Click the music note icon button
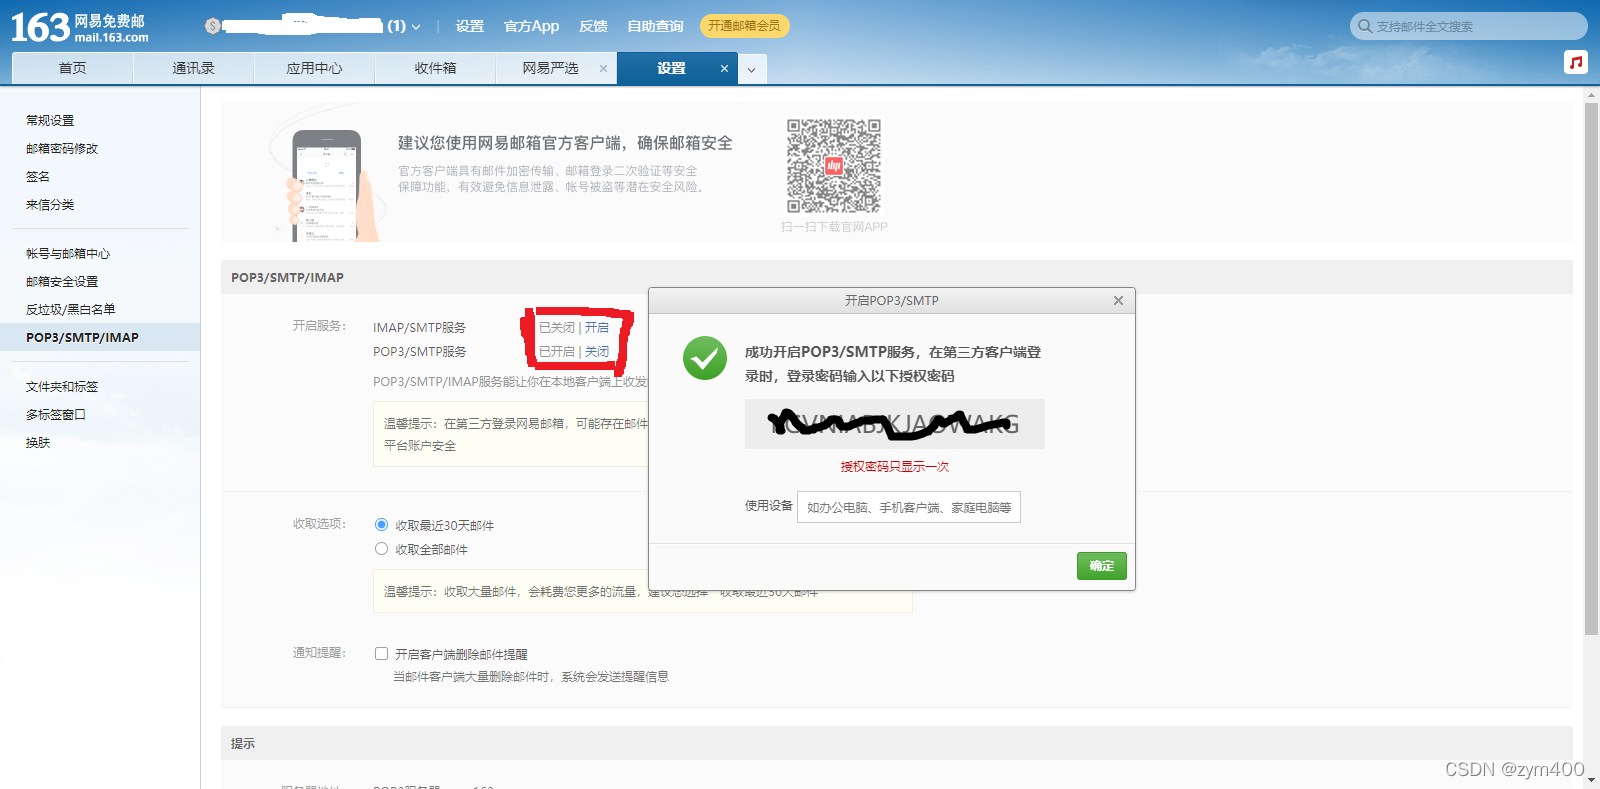The image size is (1600, 789). [1576, 62]
